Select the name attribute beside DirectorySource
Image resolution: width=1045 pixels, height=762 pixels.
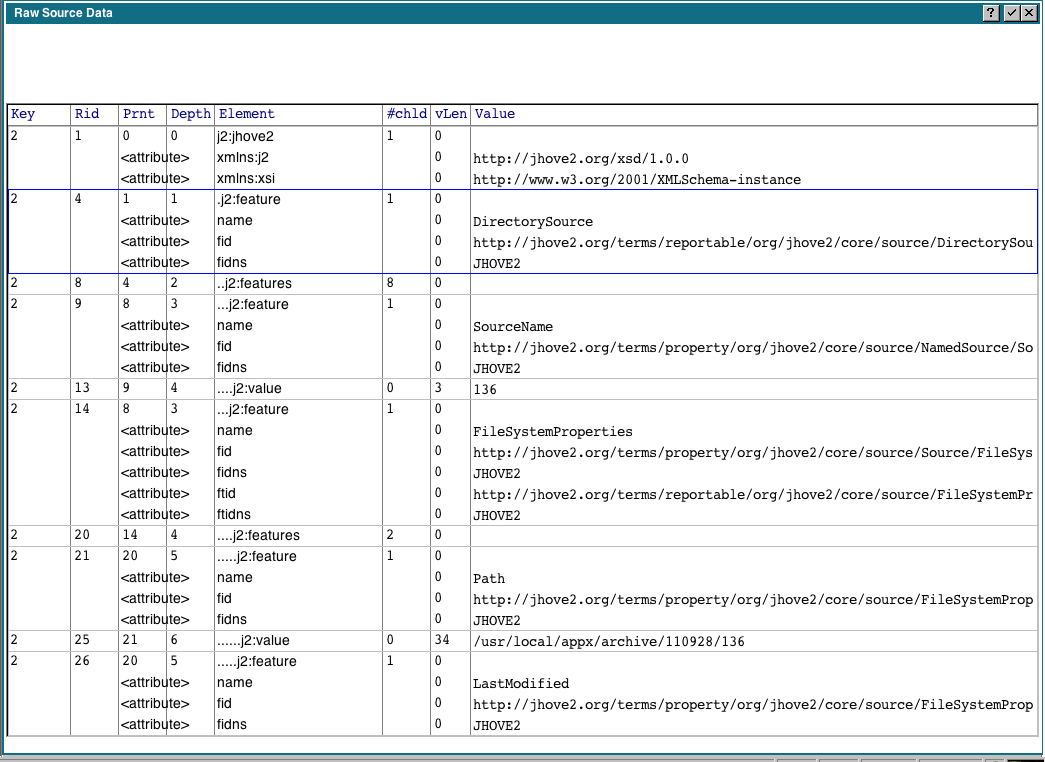click(235, 221)
